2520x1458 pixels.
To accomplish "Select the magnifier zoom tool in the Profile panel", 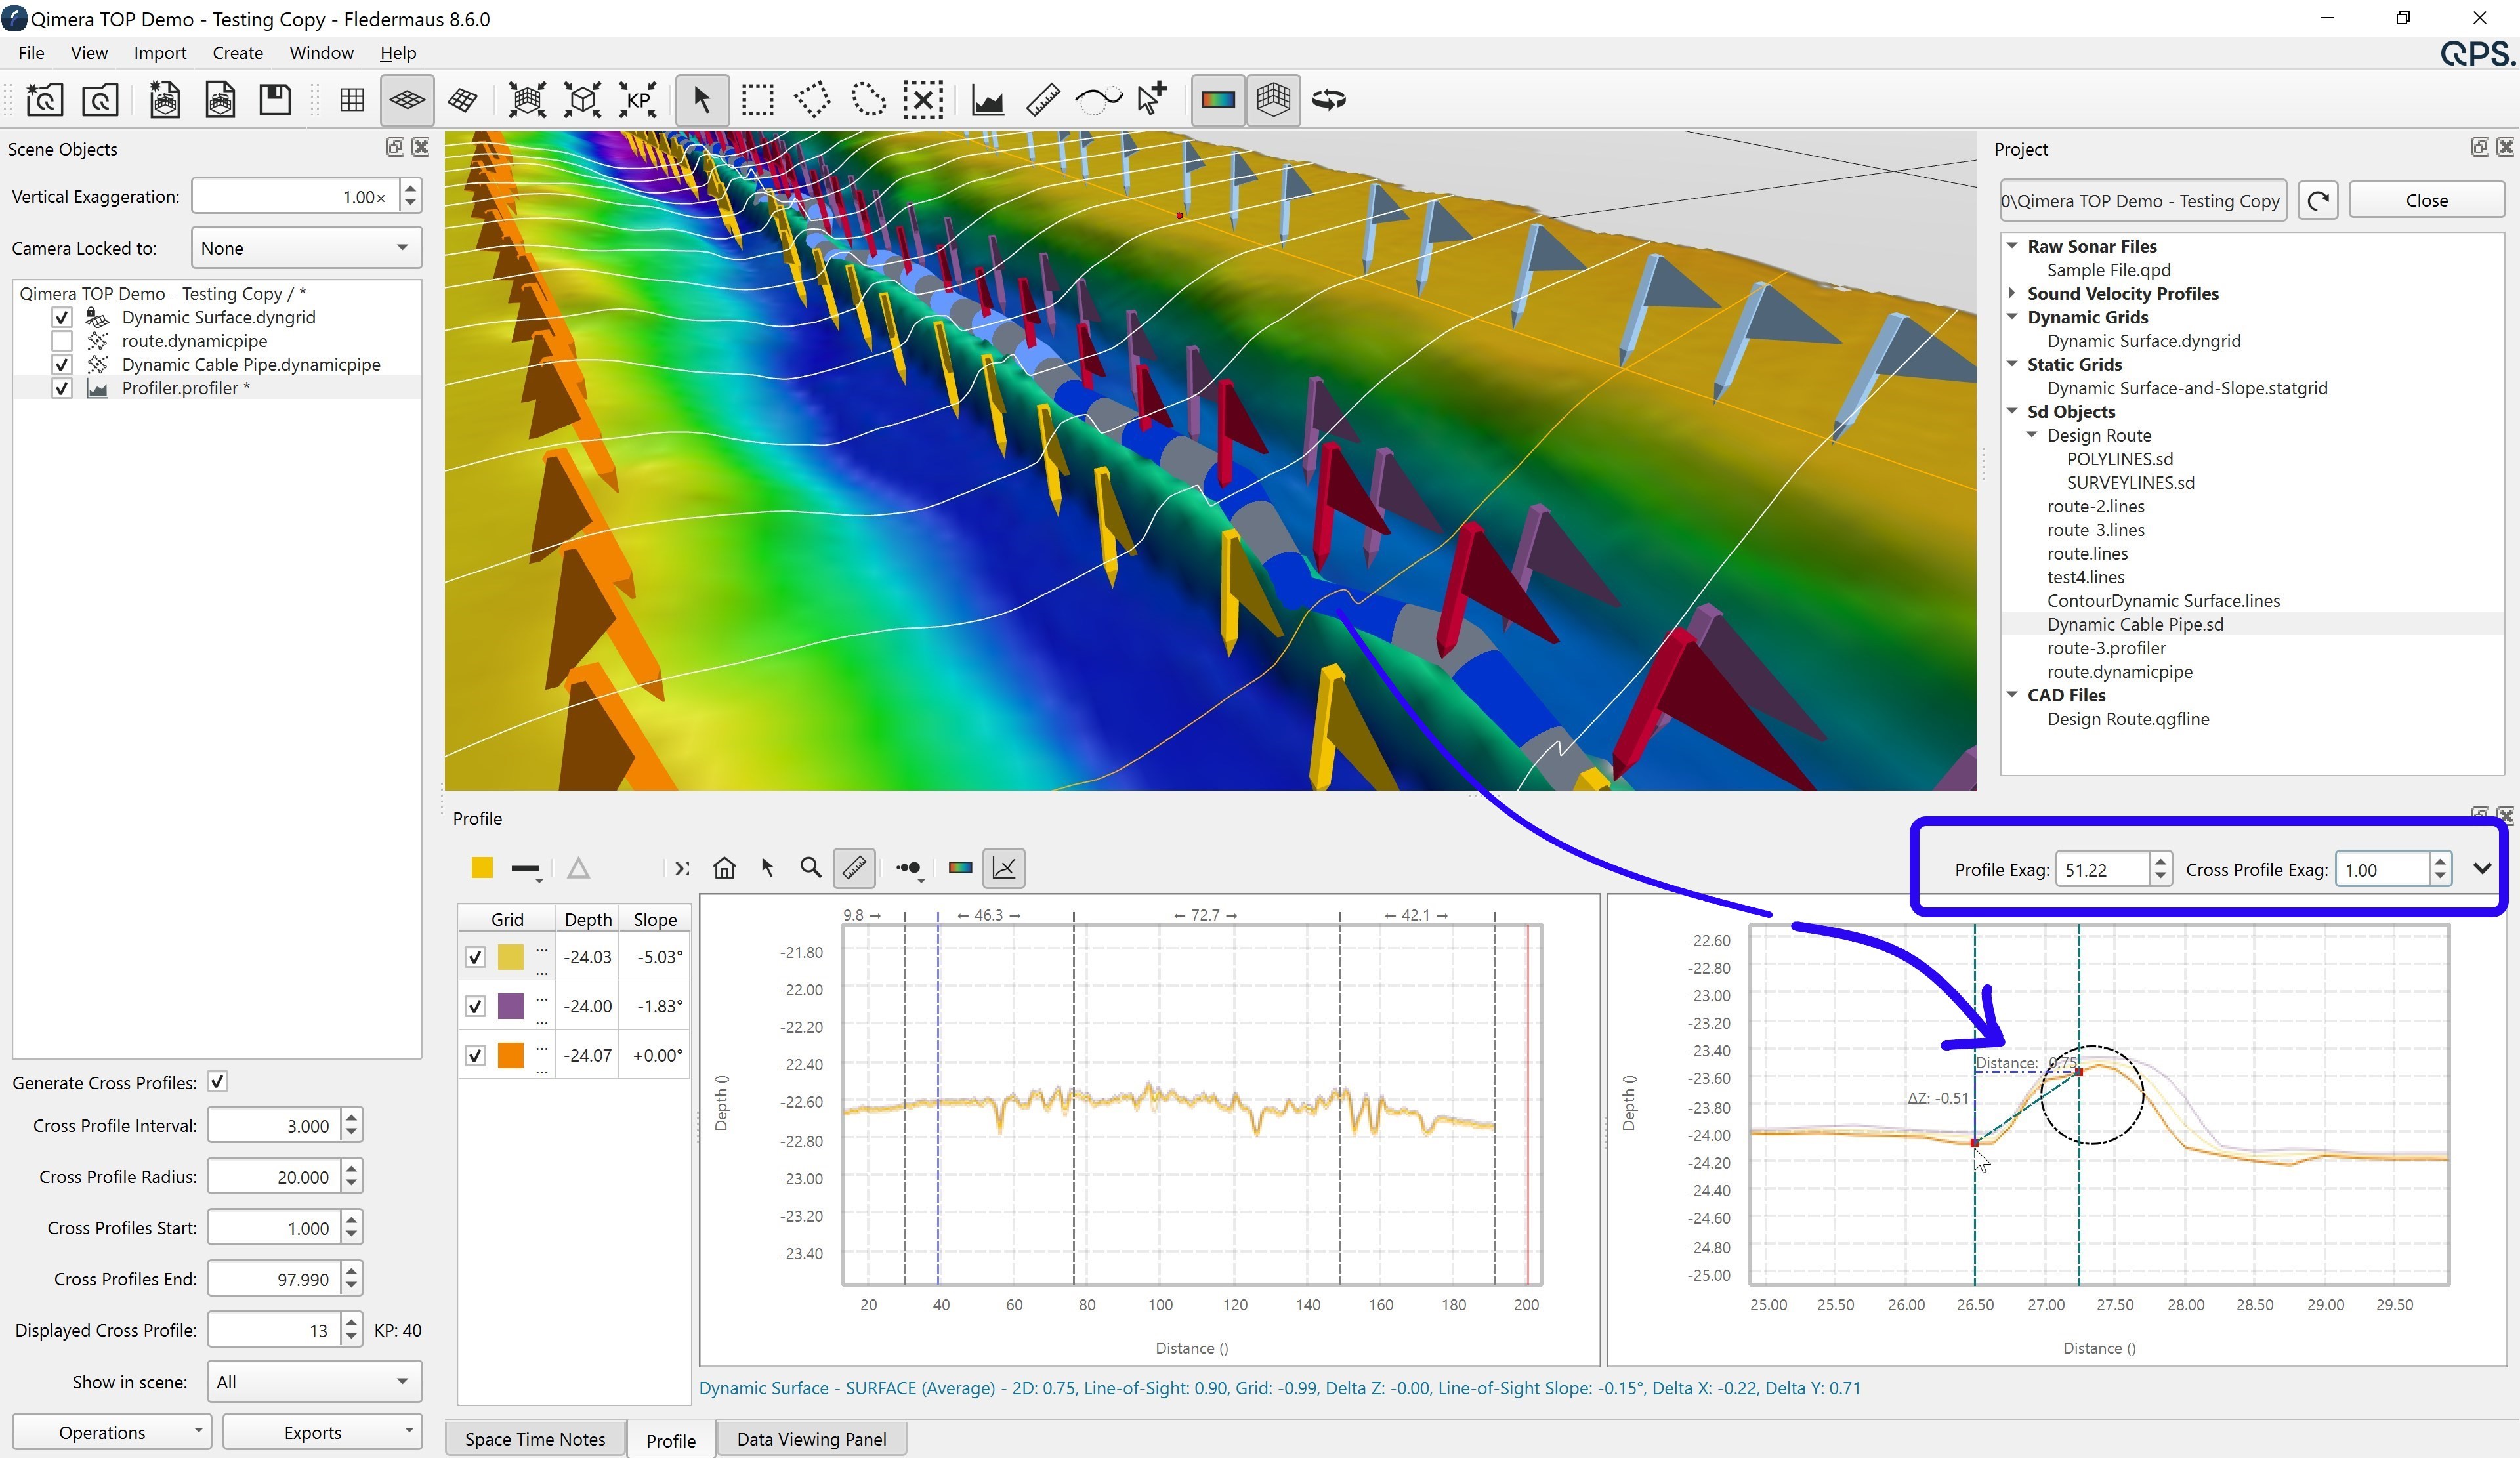I will click(x=811, y=868).
